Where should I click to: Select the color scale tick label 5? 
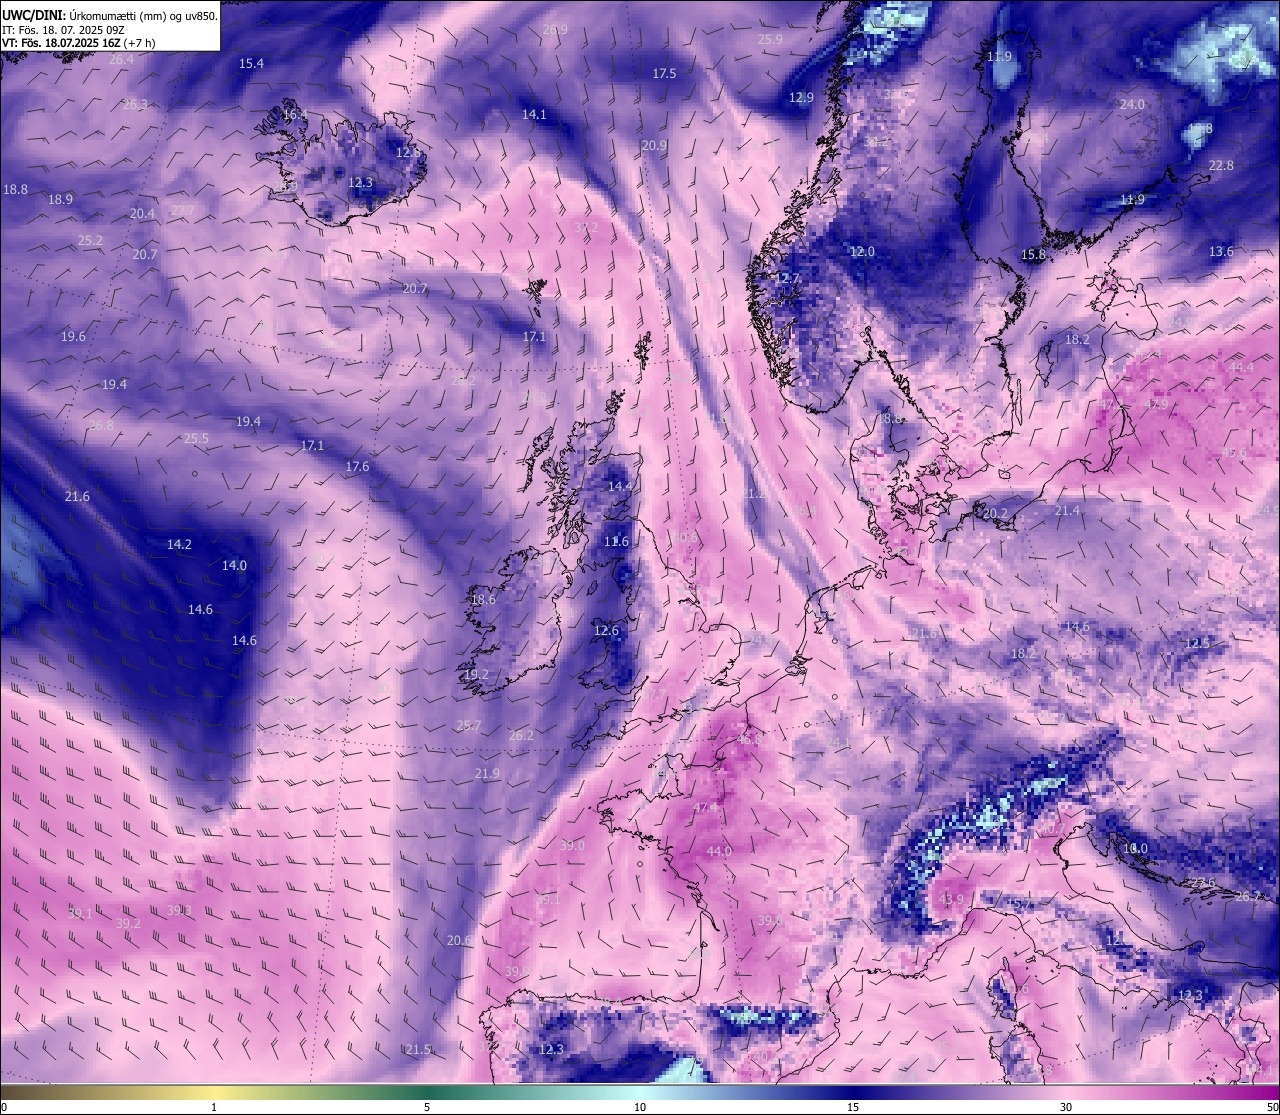click(x=427, y=1107)
